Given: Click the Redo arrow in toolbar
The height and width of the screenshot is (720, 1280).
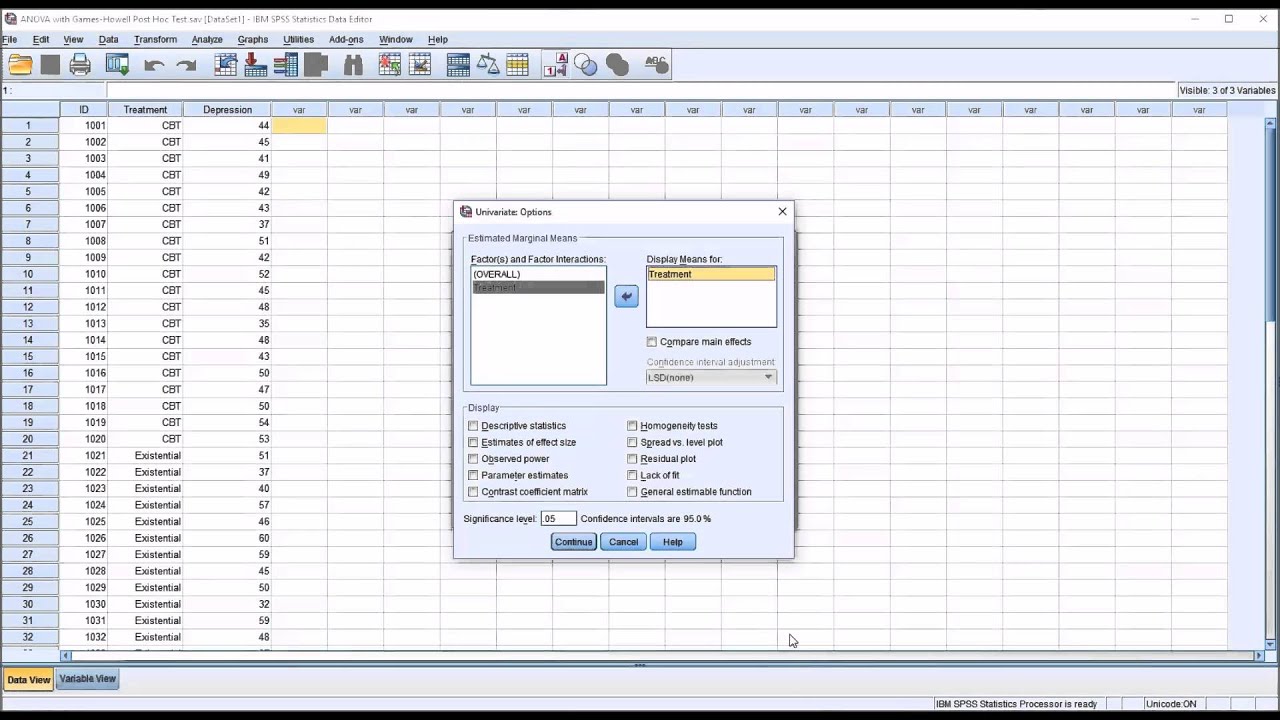Looking at the screenshot, I should pos(186,65).
